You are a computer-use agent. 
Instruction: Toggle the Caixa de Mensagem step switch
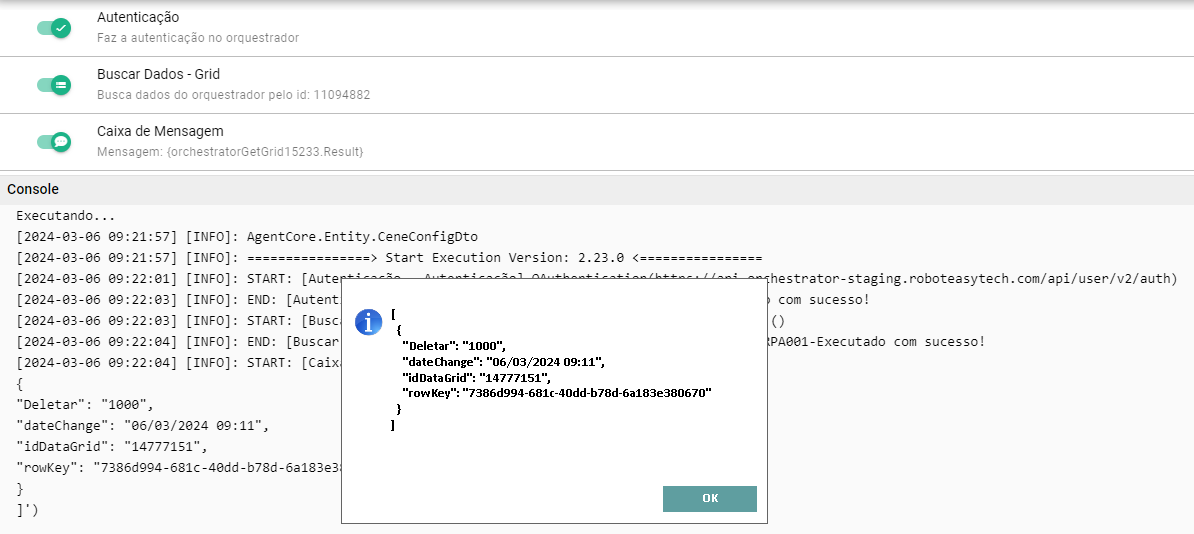click(54, 142)
